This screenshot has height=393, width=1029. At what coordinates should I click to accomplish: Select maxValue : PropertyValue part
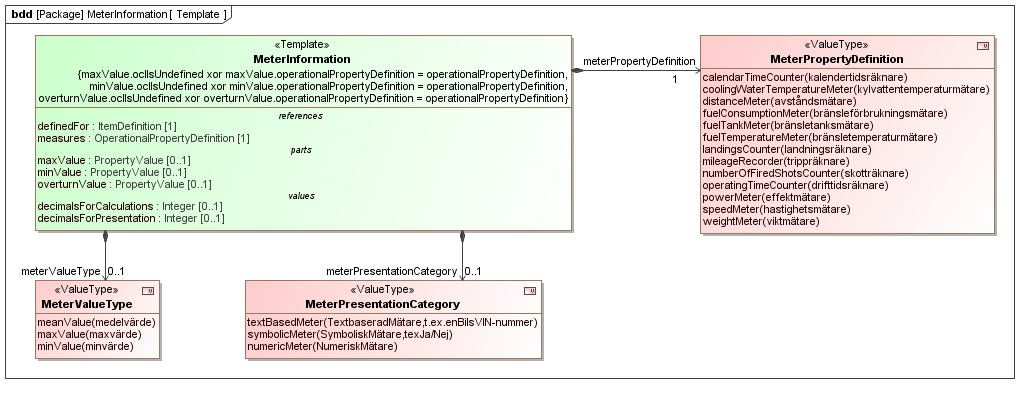114,160
